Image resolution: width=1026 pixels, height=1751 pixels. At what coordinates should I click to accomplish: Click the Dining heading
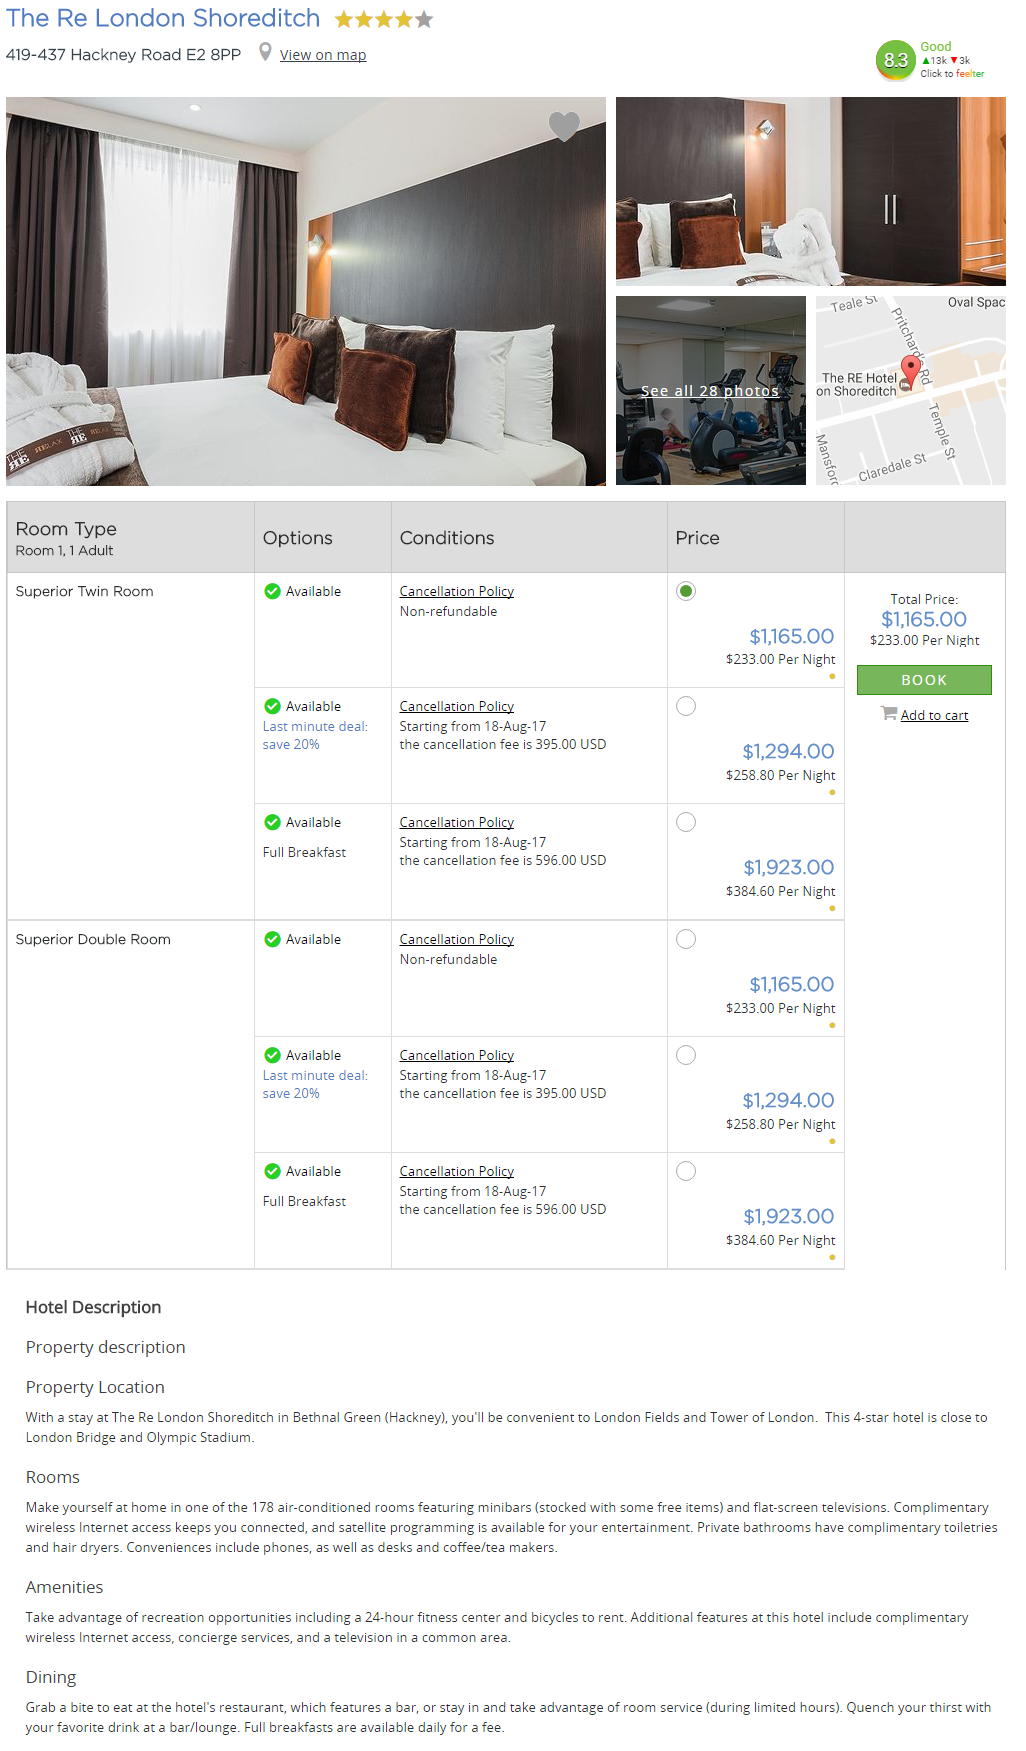point(51,1677)
